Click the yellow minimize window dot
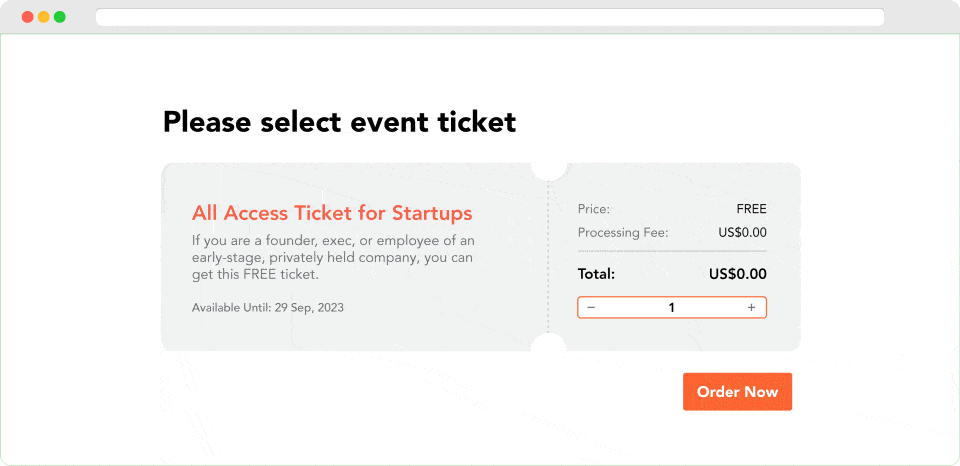960x466 pixels. click(43, 17)
